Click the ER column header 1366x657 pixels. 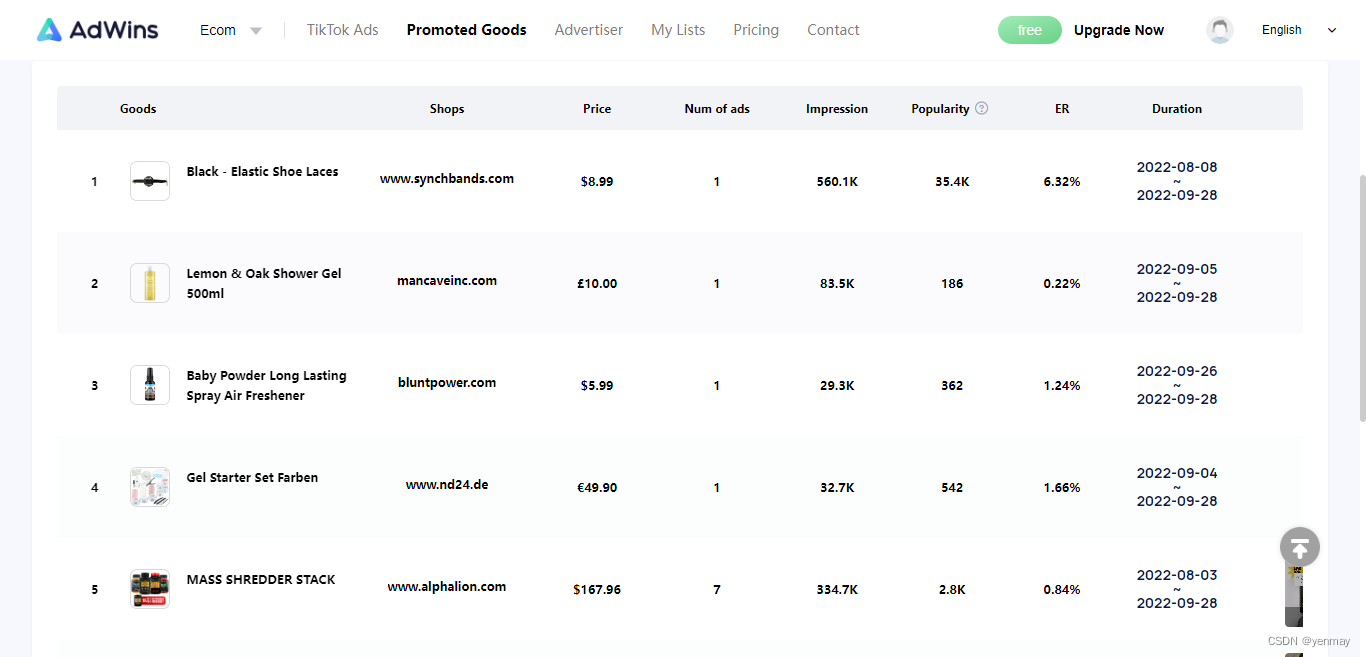coord(1062,109)
